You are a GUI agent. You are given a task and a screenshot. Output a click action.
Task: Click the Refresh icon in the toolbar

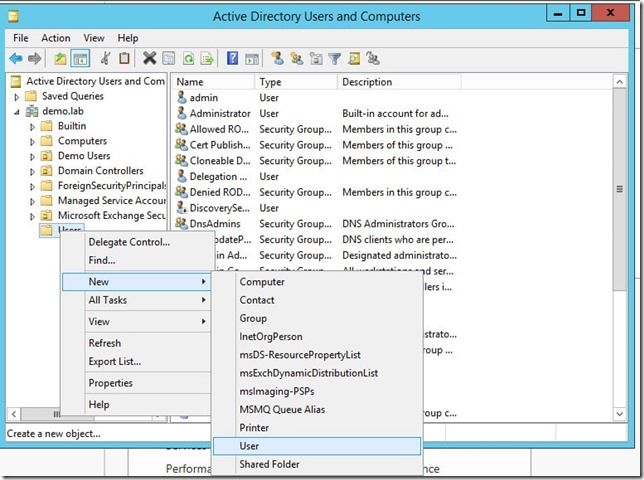(x=187, y=59)
